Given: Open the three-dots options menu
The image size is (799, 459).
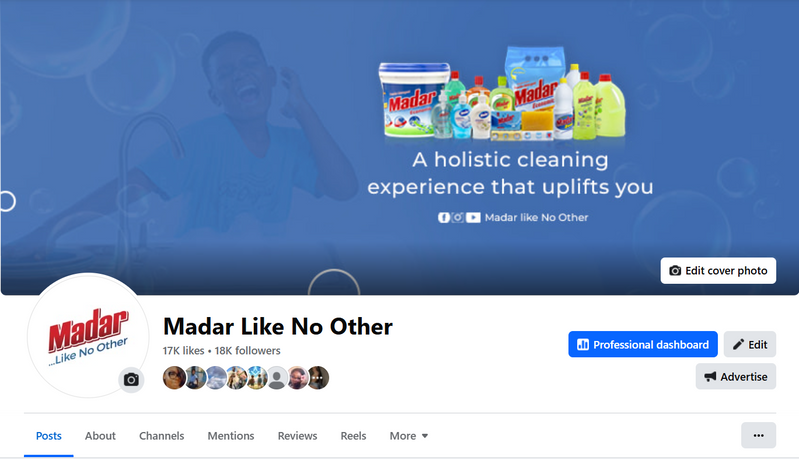Looking at the screenshot, I should tap(758, 435).
